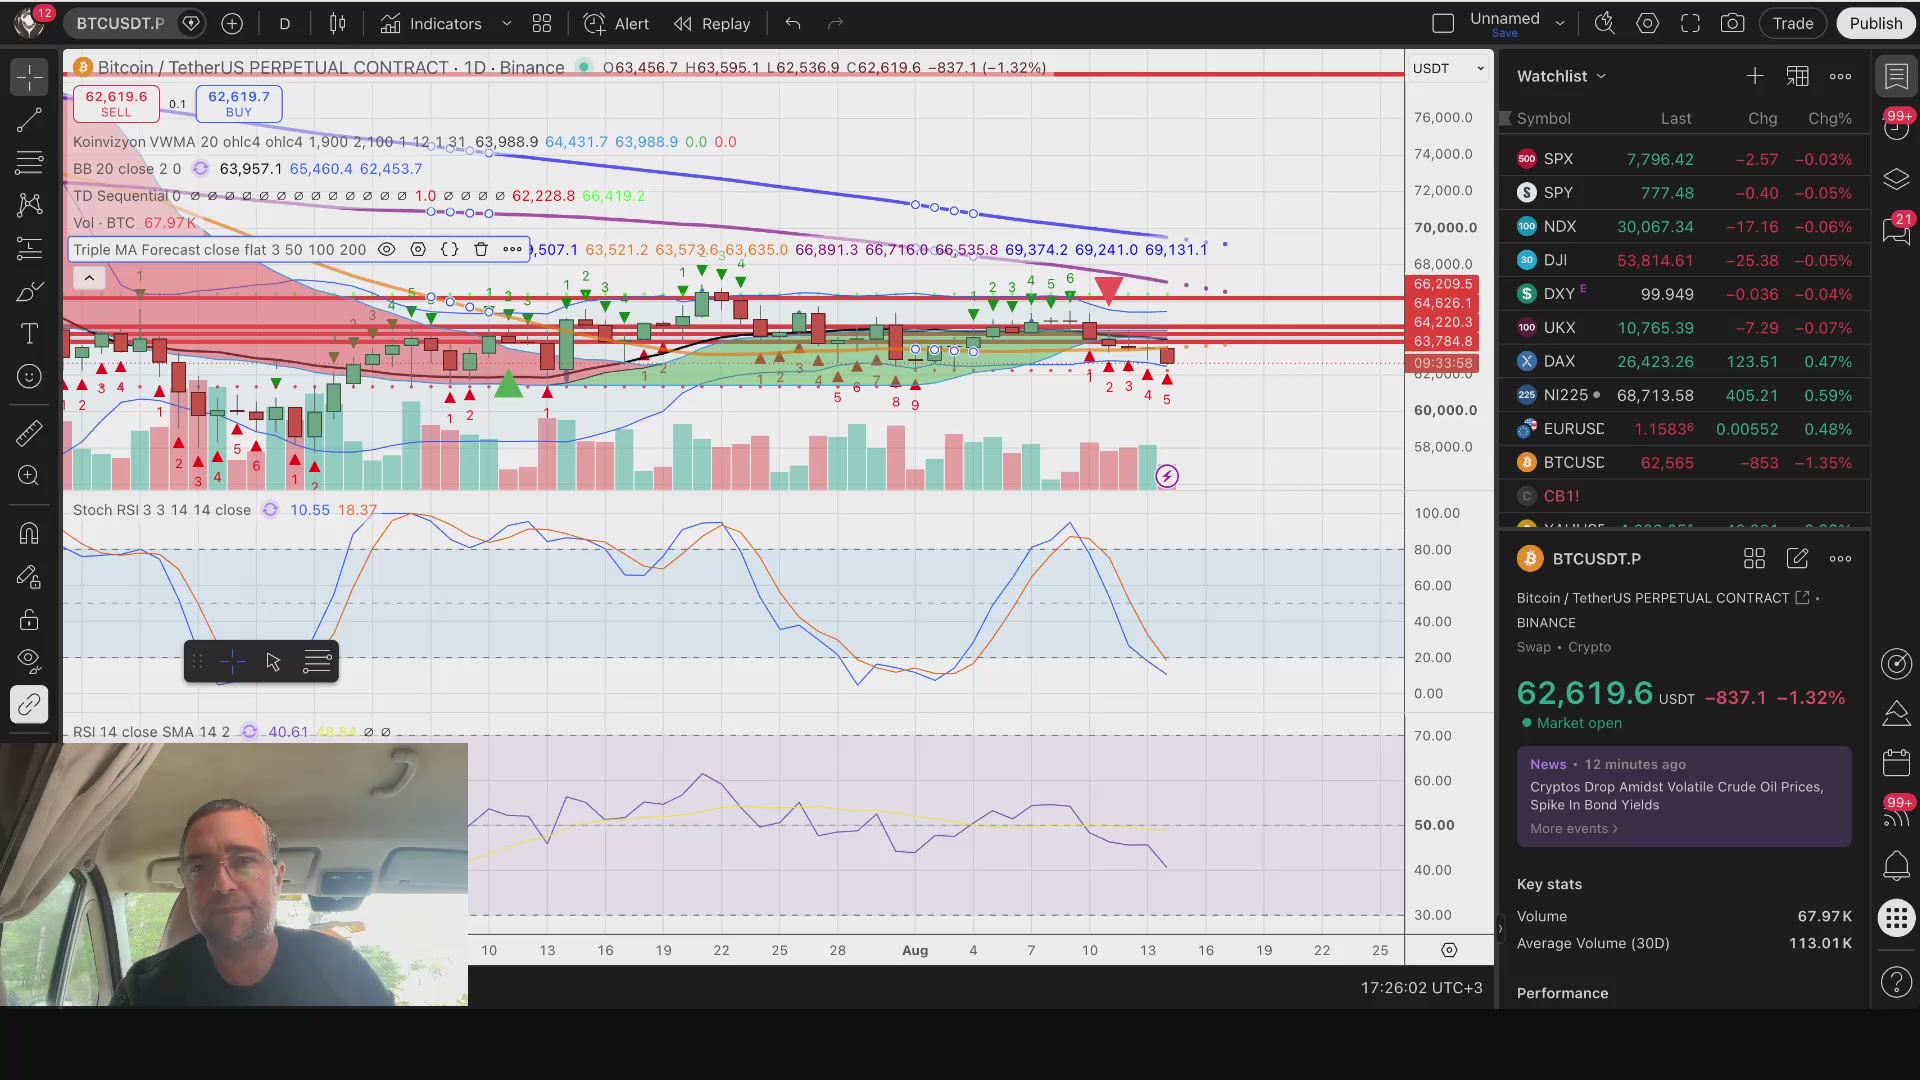The width and height of the screenshot is (1920, 1080).
Task: Sort the watchlist by Last column
Action: (1676, 119)
